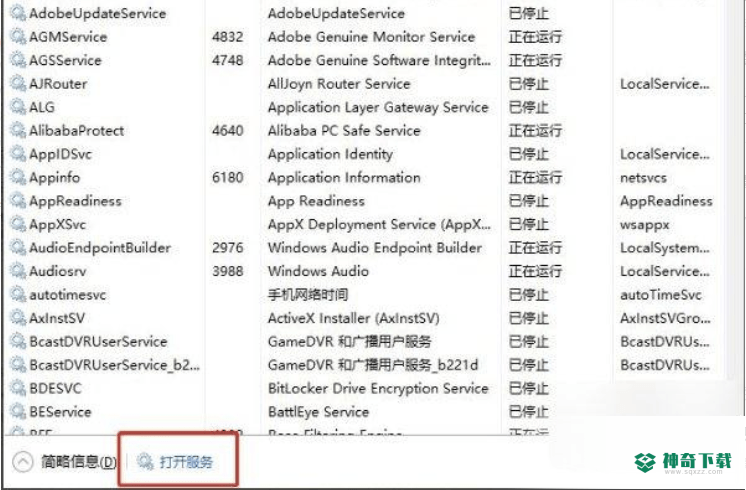746x490 pixels.
Task: Select the AGMService row name
Action: coord(68,37)
